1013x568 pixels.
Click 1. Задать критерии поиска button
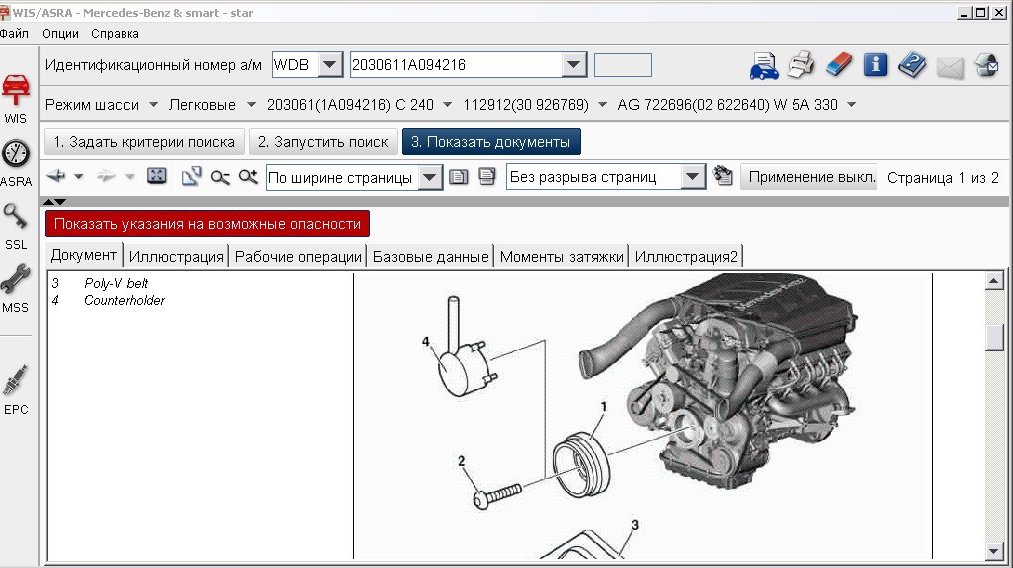[x=144, y=142]
